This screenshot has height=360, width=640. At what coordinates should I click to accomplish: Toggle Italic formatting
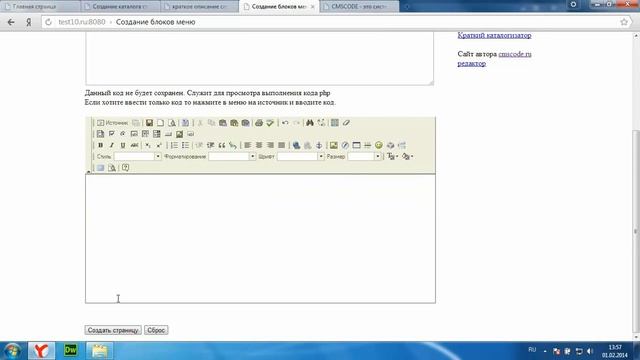[111, 145]
